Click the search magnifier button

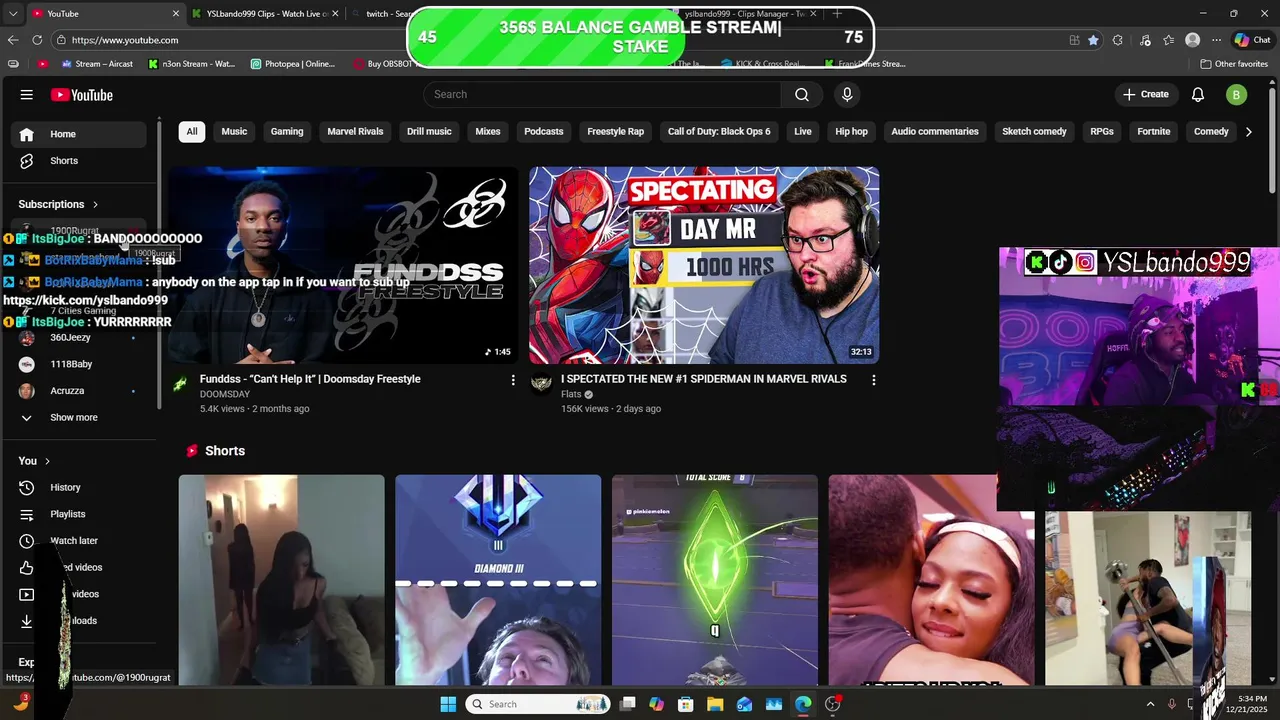pyautogui.click(x=802, y=94)
